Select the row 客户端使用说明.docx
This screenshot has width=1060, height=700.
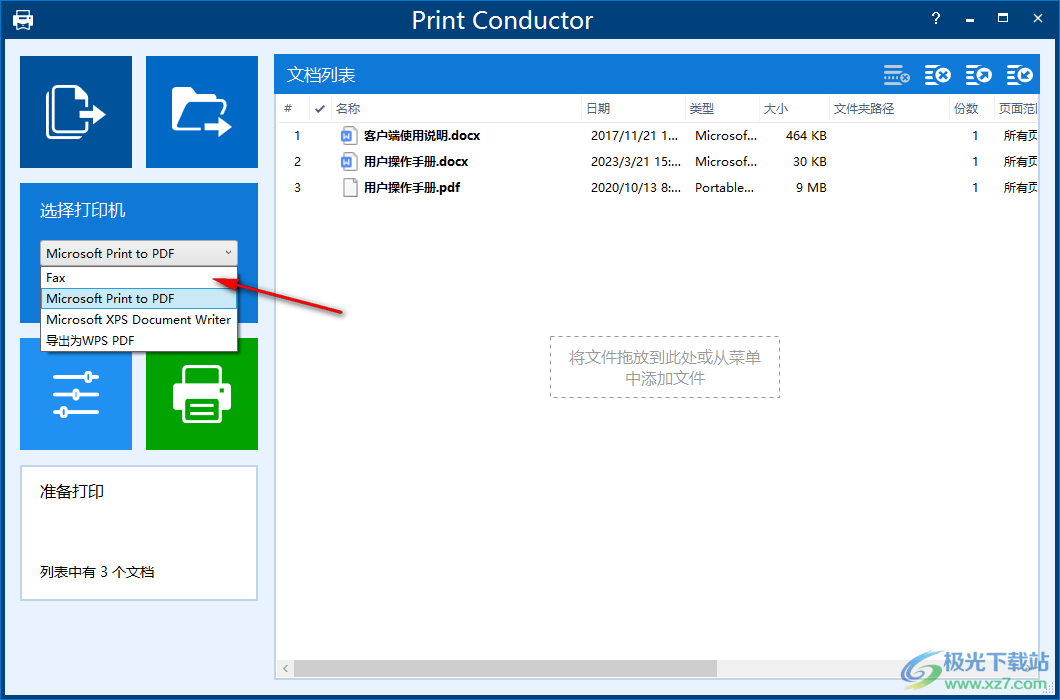659,136
